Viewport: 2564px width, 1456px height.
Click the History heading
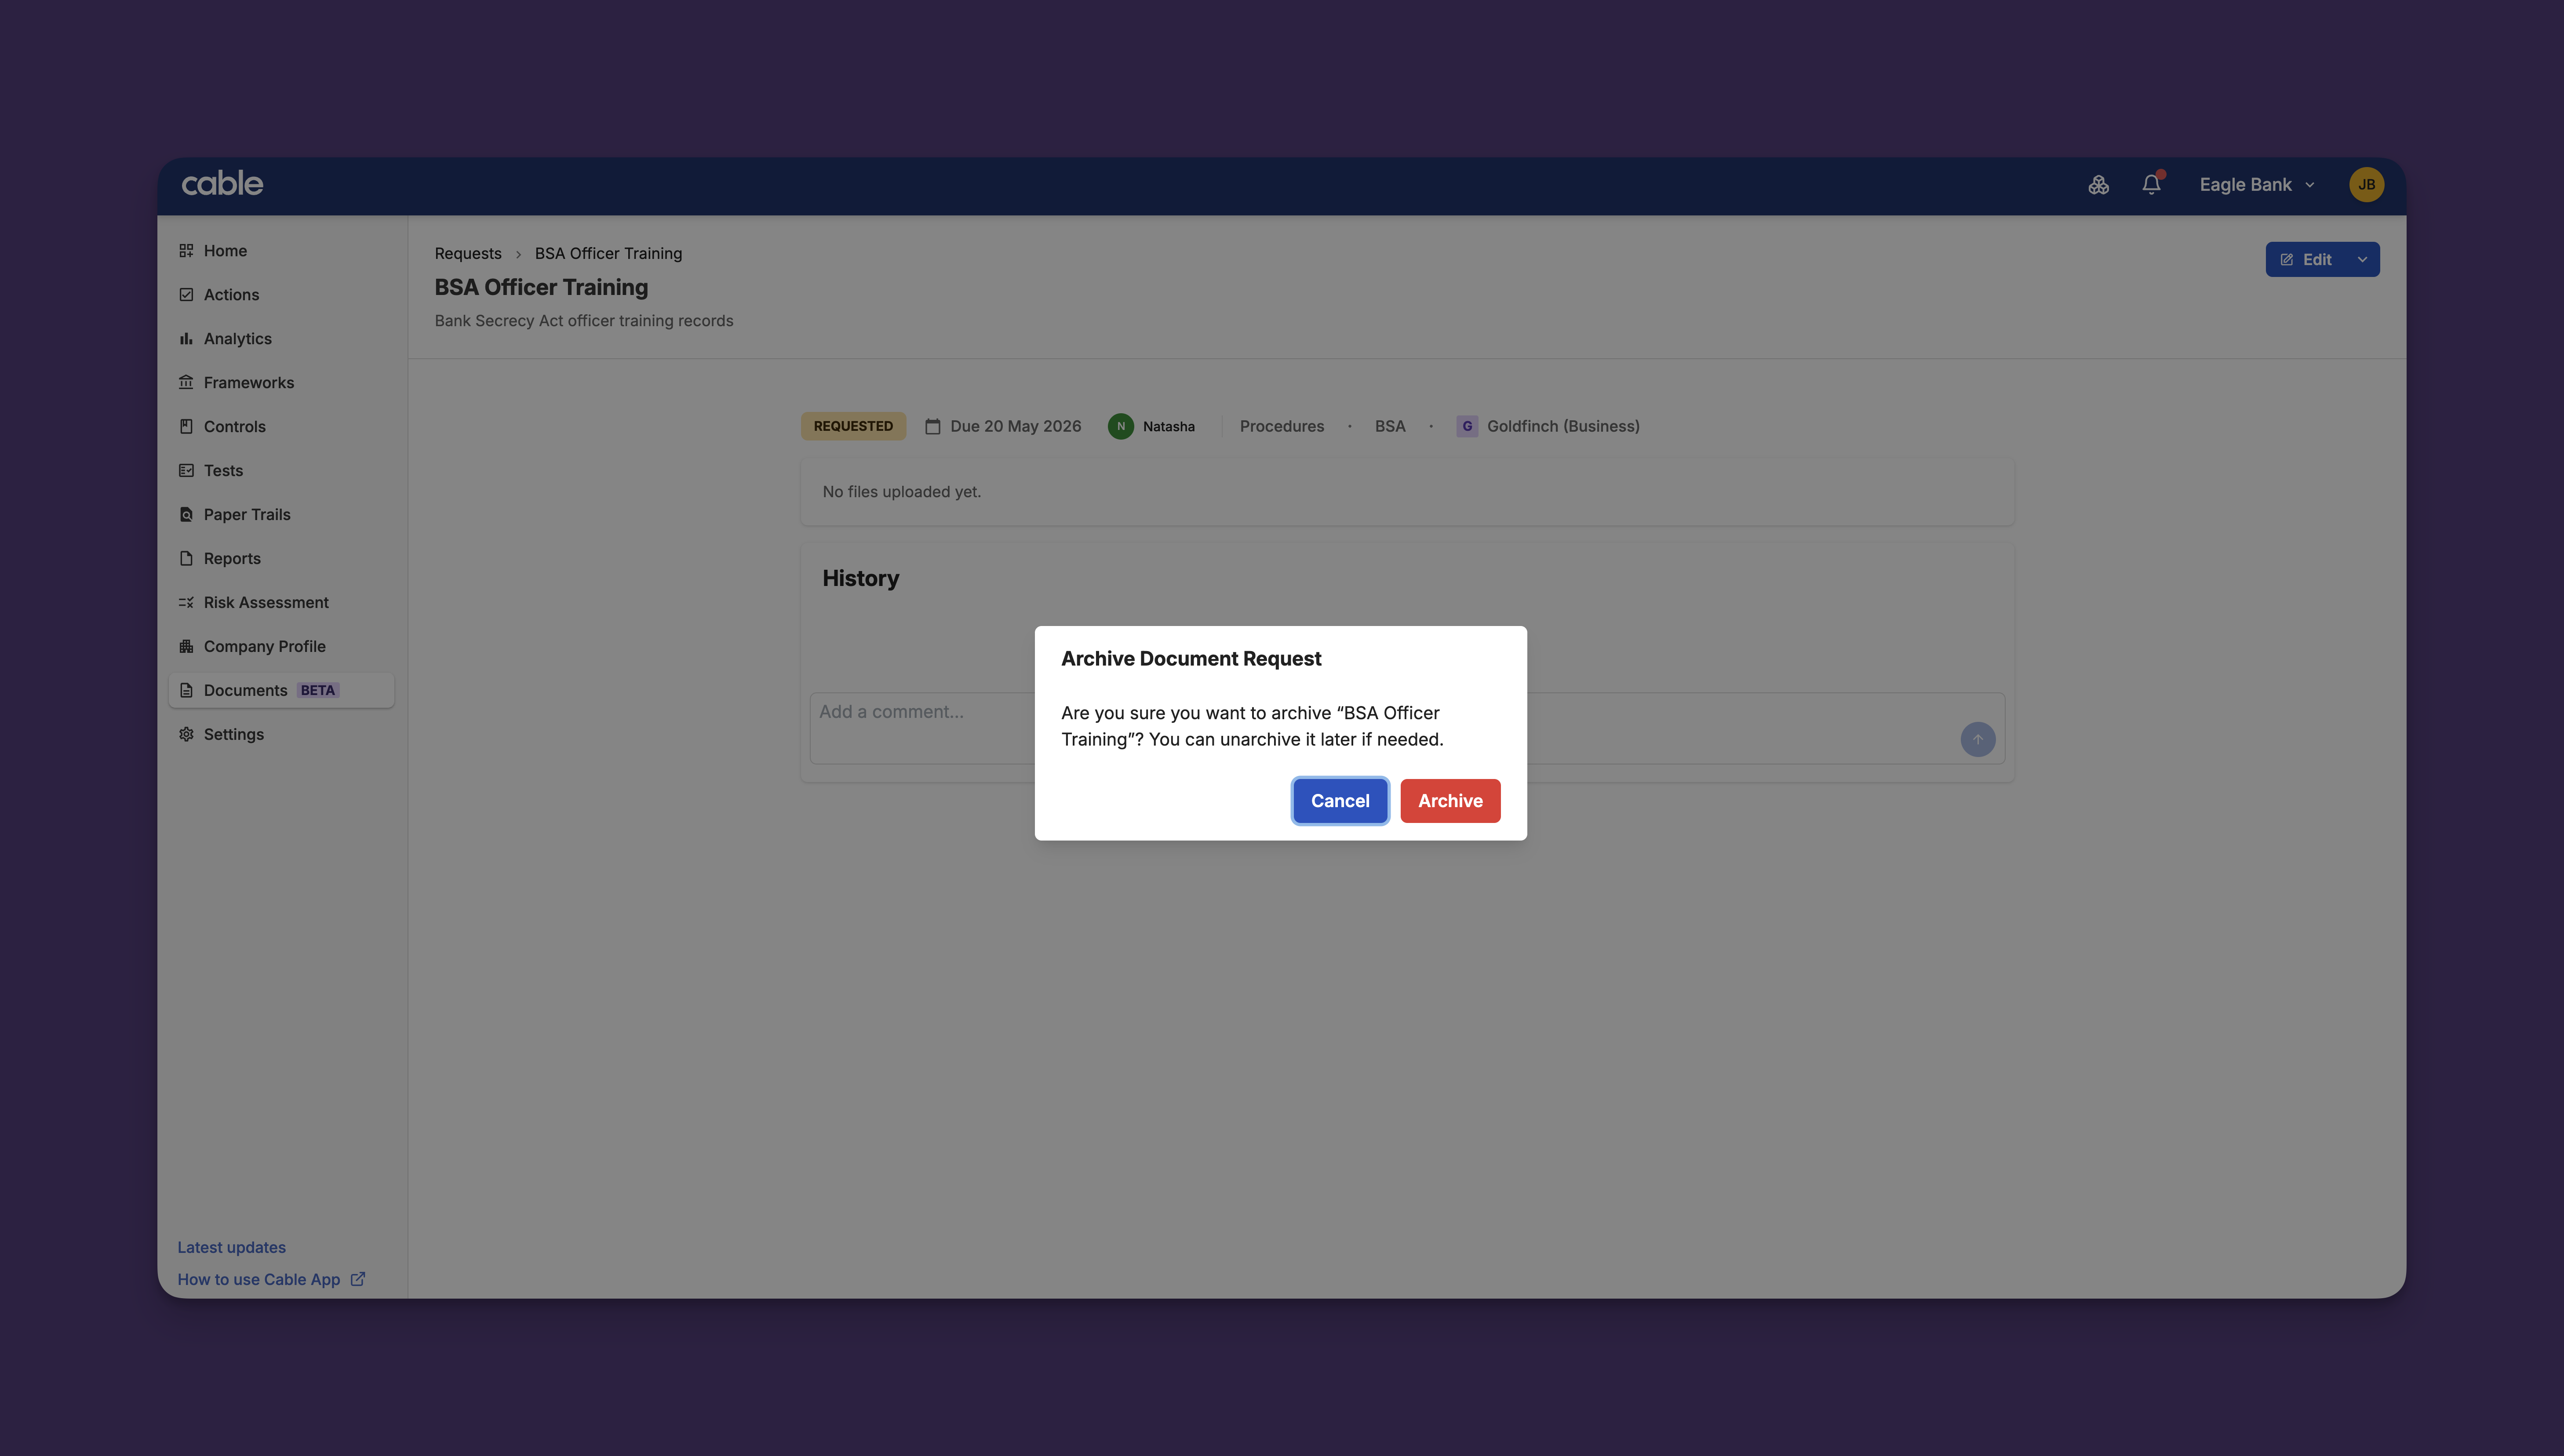pos(860,579)
